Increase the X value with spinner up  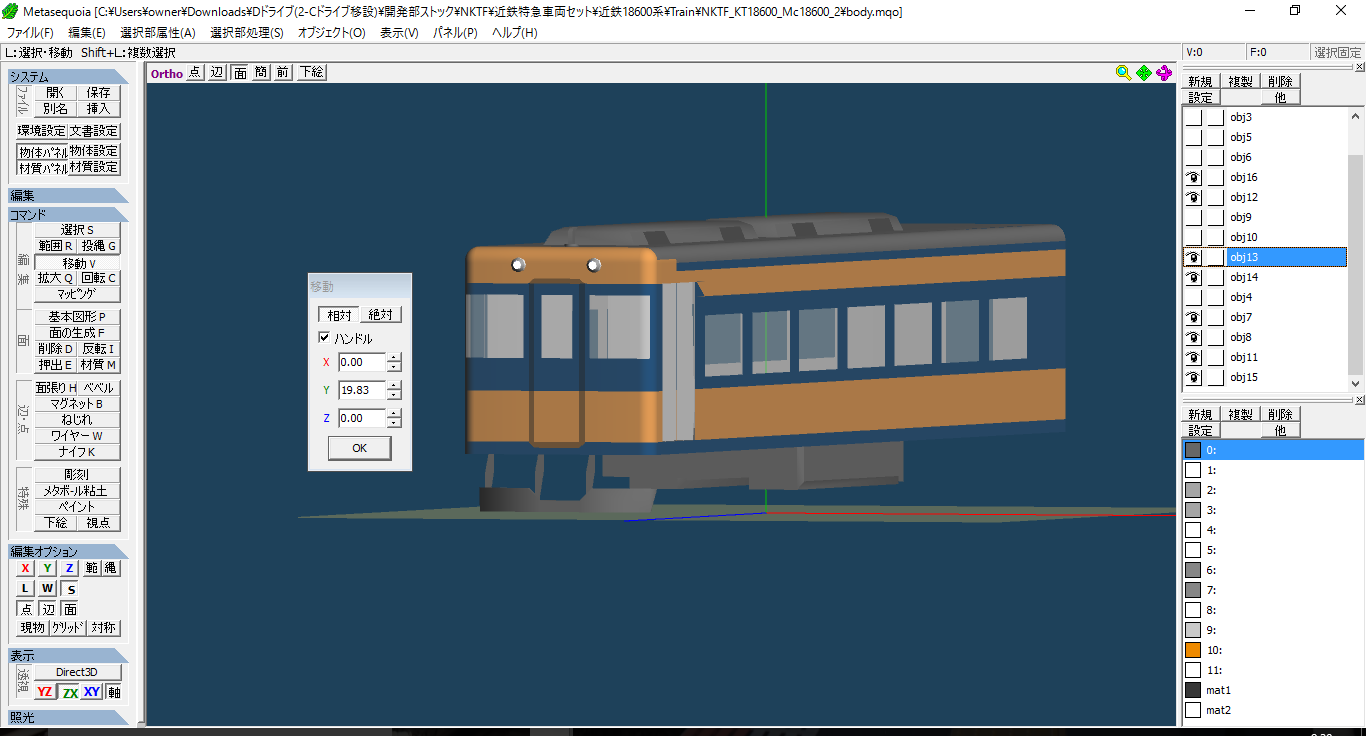[394, 358]
